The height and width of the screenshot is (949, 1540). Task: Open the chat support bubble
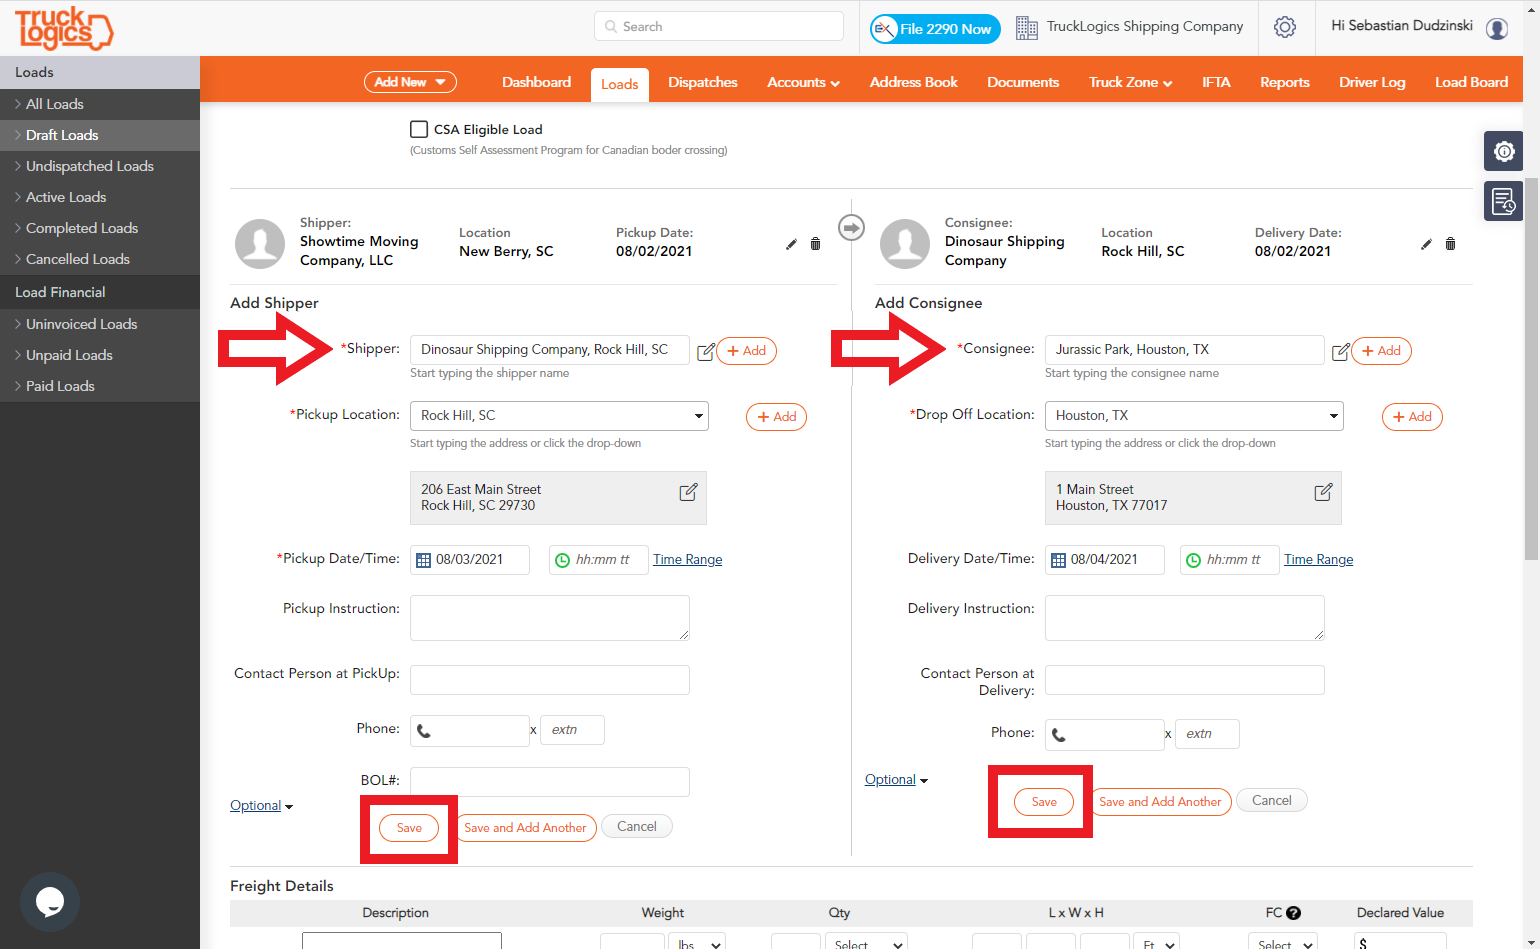(50, 902)
